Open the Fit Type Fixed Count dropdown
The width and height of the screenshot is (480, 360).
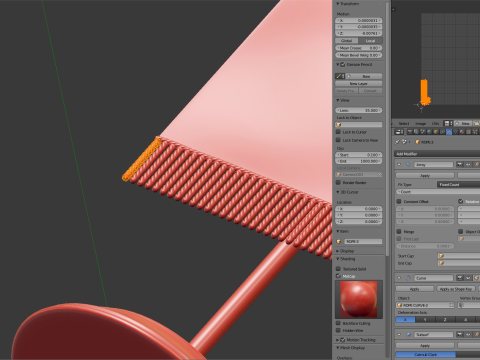point(458,184)
